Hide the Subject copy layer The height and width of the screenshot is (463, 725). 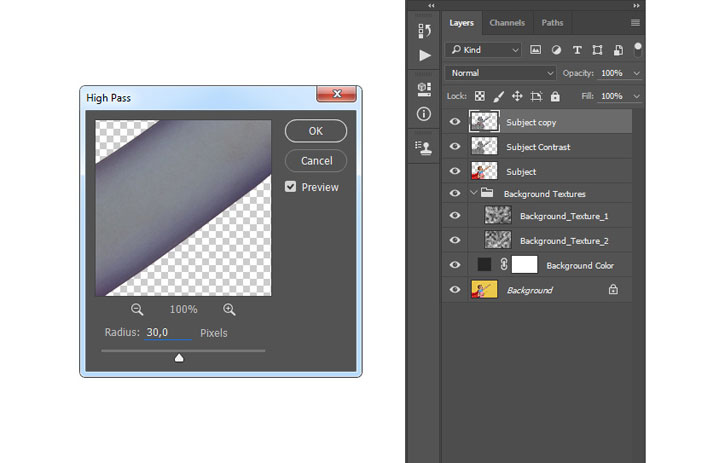pyautogui.click(x=455, y=122)
